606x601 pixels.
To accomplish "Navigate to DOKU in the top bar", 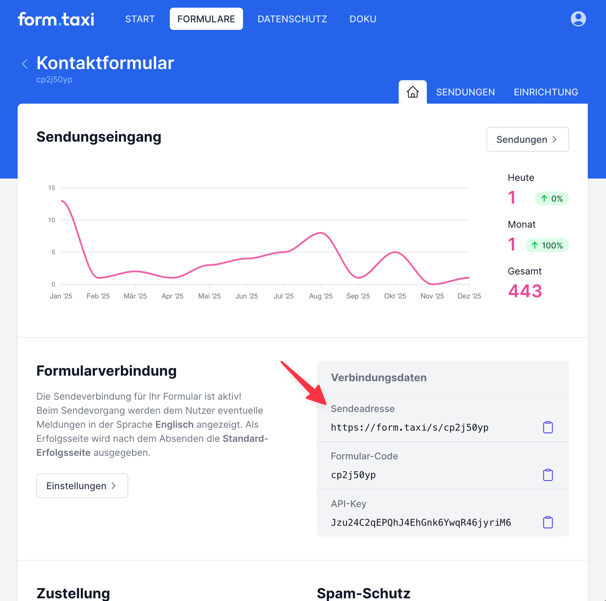I will coord(363,19).
